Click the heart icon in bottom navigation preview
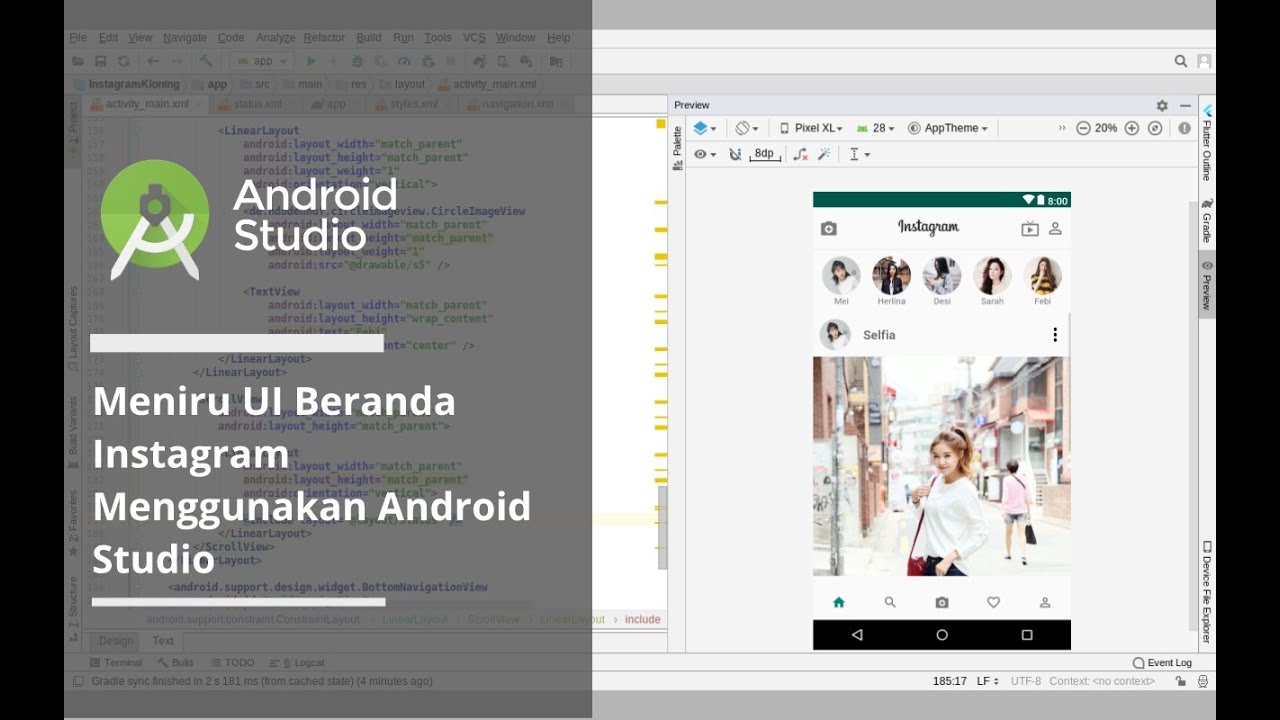Viewport: 1280px width, 720px height. pyautogui.click(x=993, y=602)
